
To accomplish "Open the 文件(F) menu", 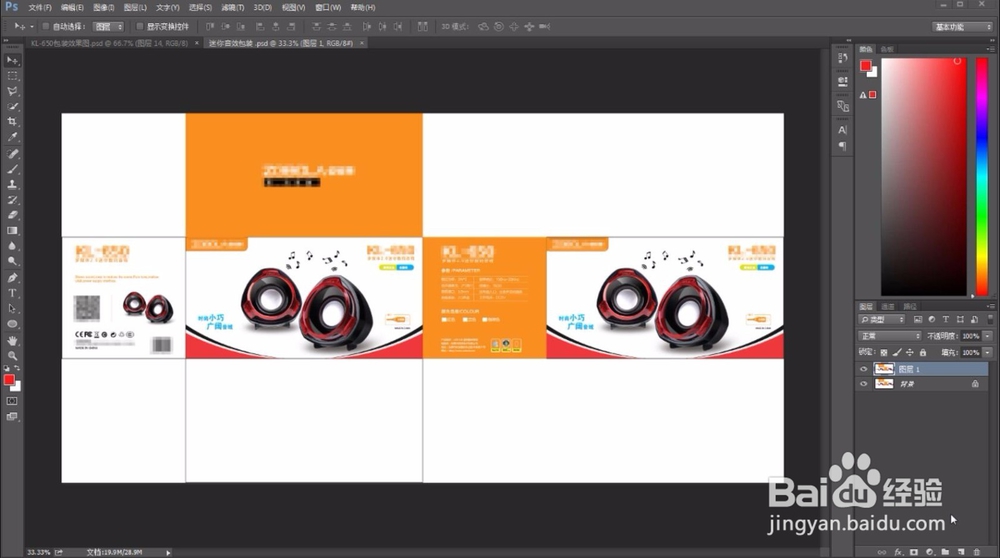I will [40, 8].
